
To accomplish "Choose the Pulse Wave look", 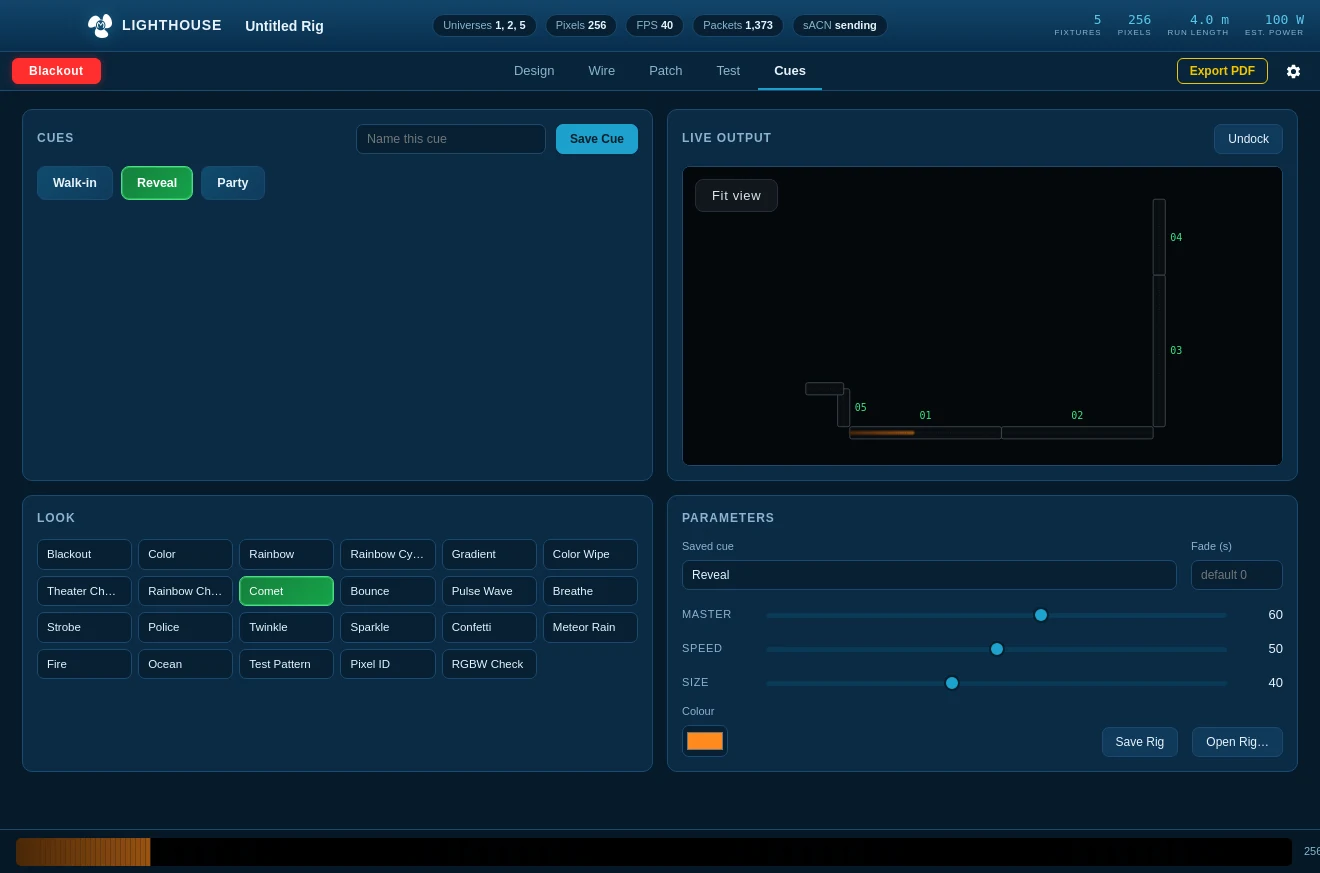I will point(489,591).
